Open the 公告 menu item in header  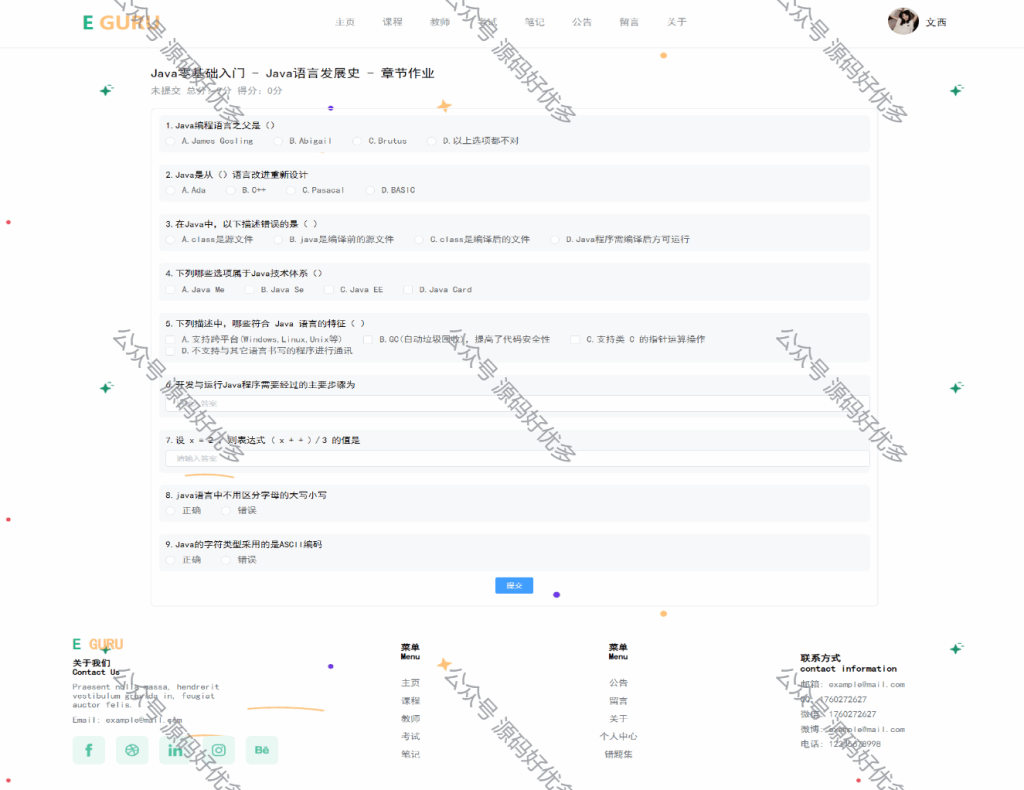[x=582, y=22]
